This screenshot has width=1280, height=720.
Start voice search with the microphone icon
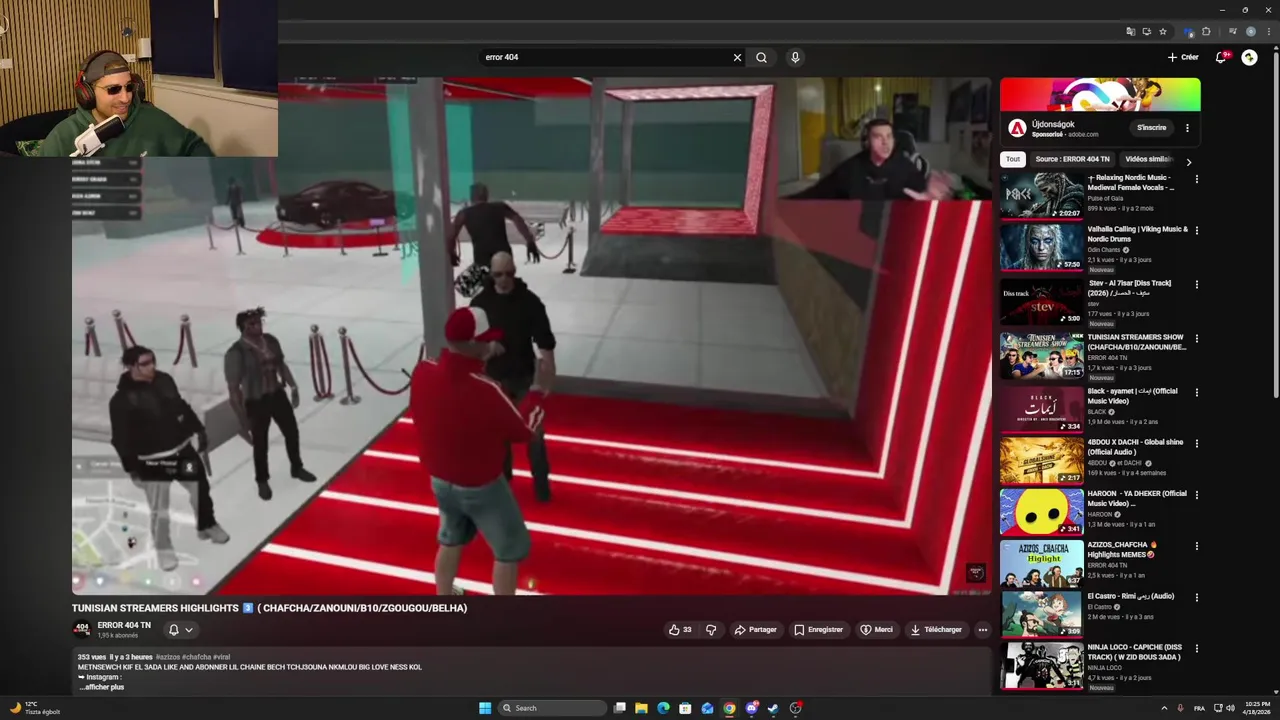pyautogui.click(x=795, y=57)
